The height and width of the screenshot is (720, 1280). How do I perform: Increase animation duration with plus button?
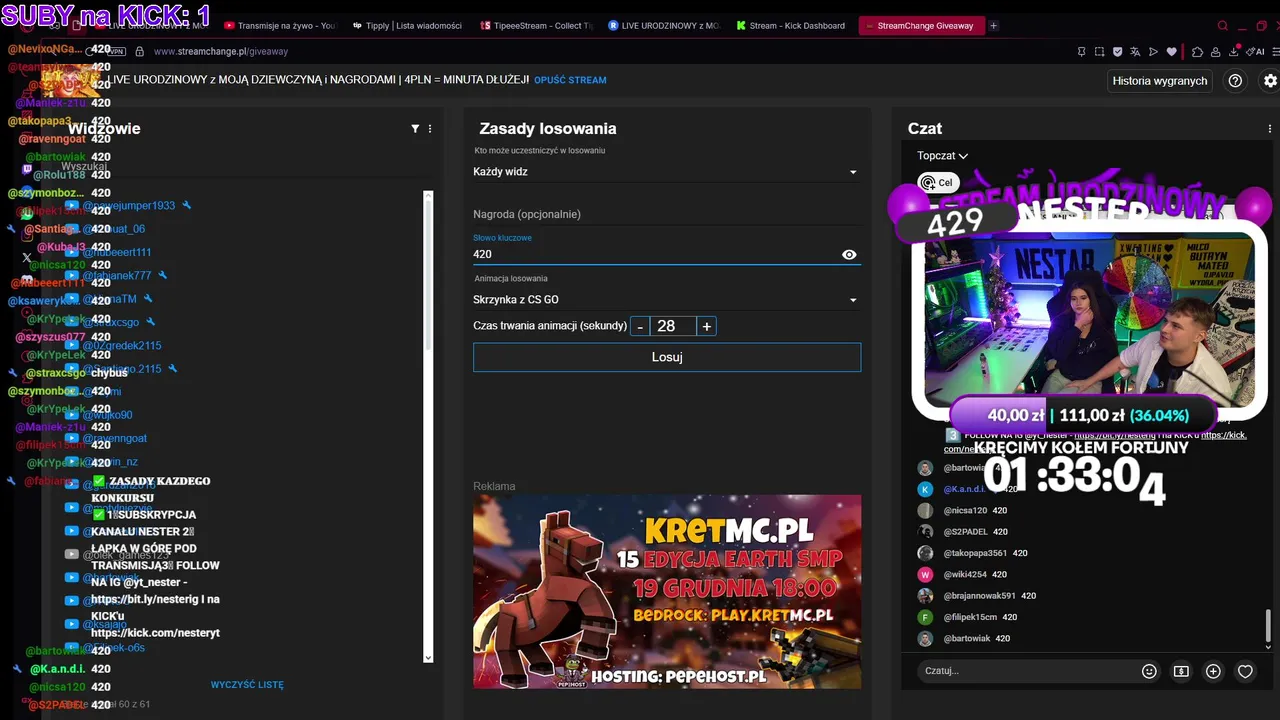pos(706,326)
